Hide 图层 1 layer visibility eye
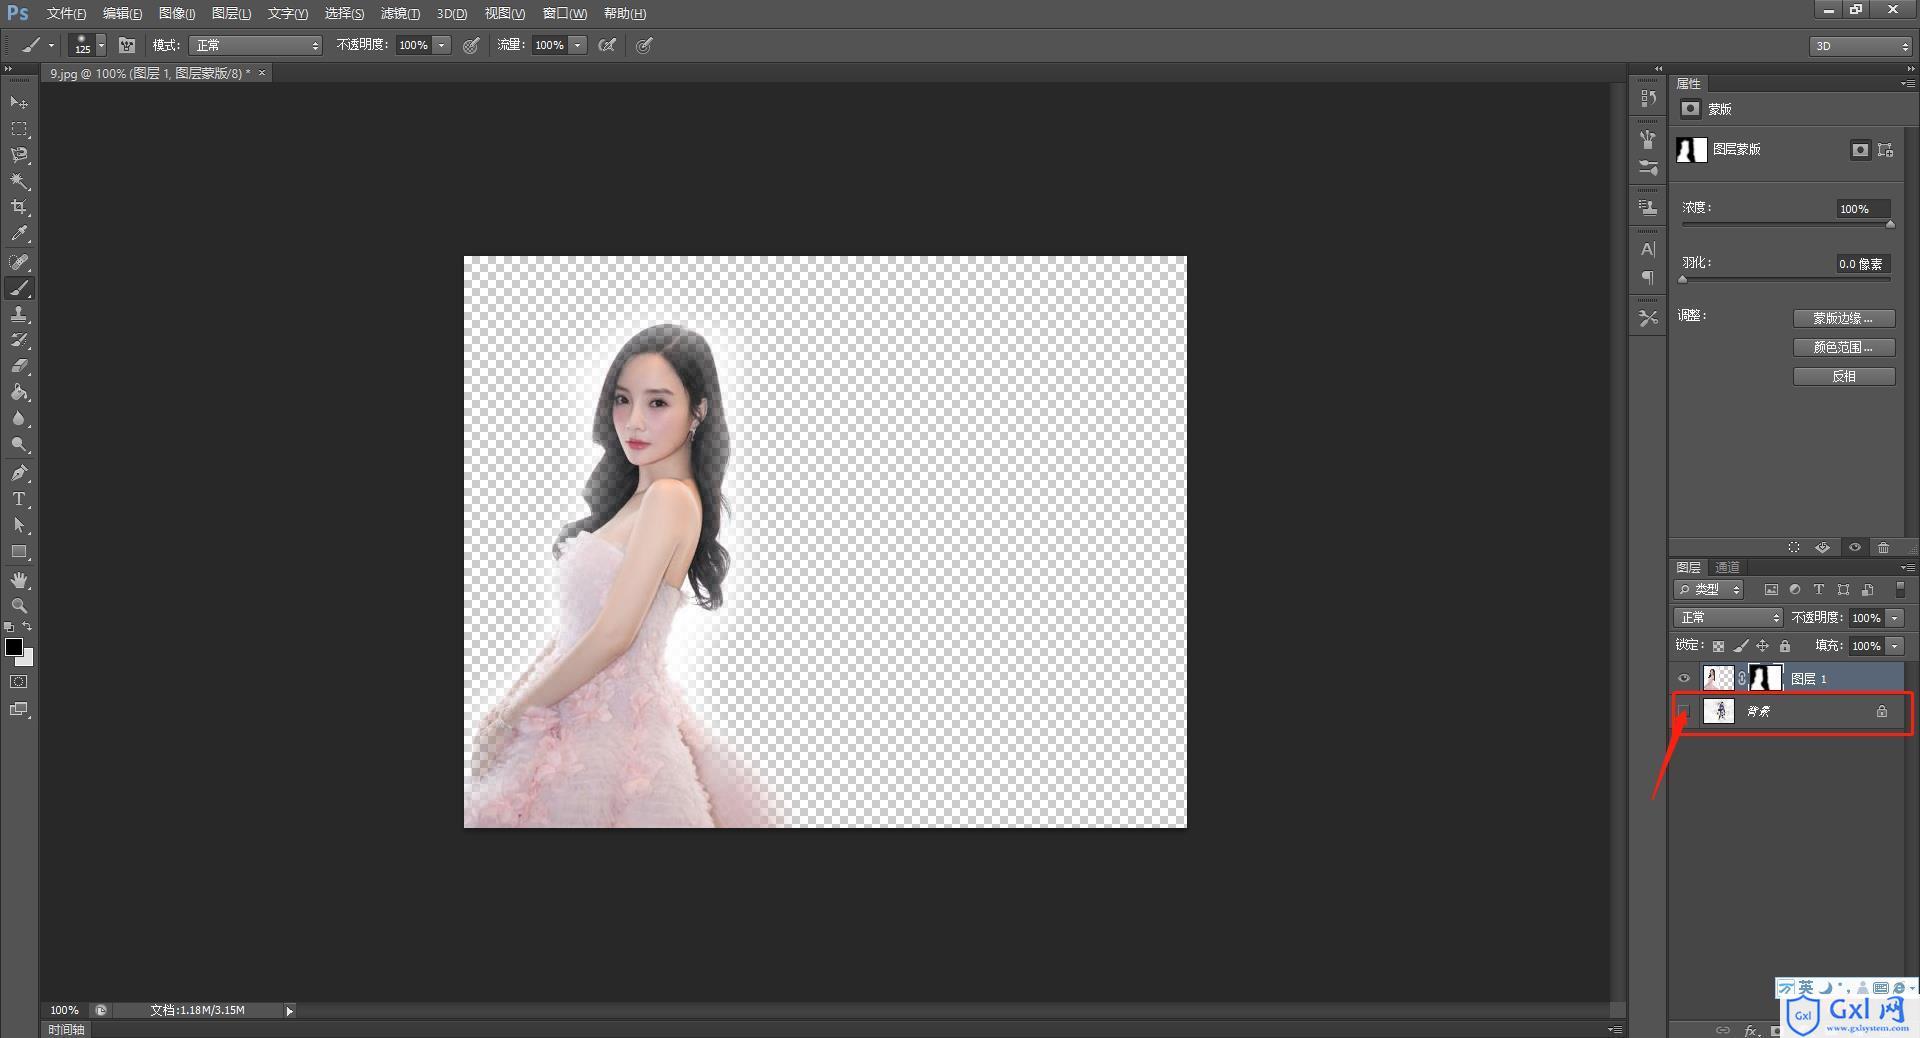This screenshot has width=1920, height=1038. click(1684, 679)
